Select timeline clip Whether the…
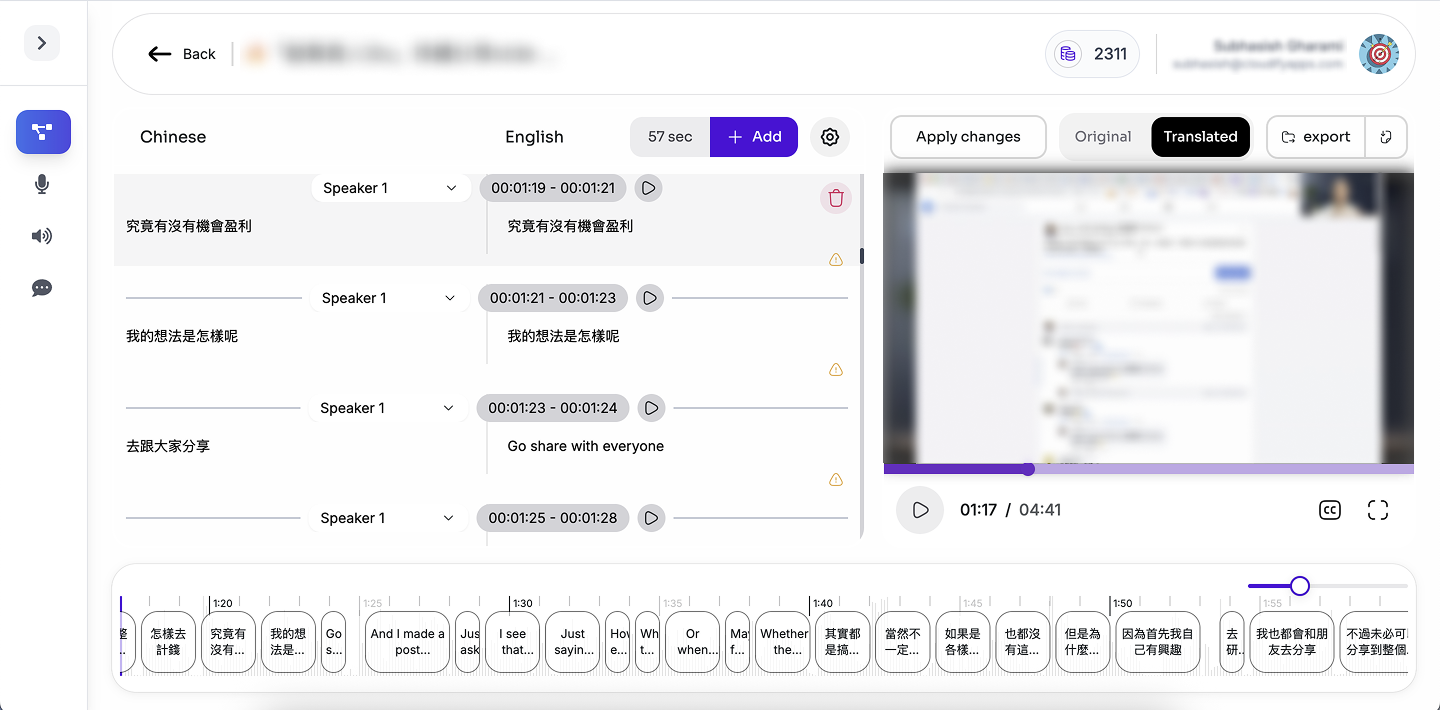The image size is (1440, 710). point(782,642)
